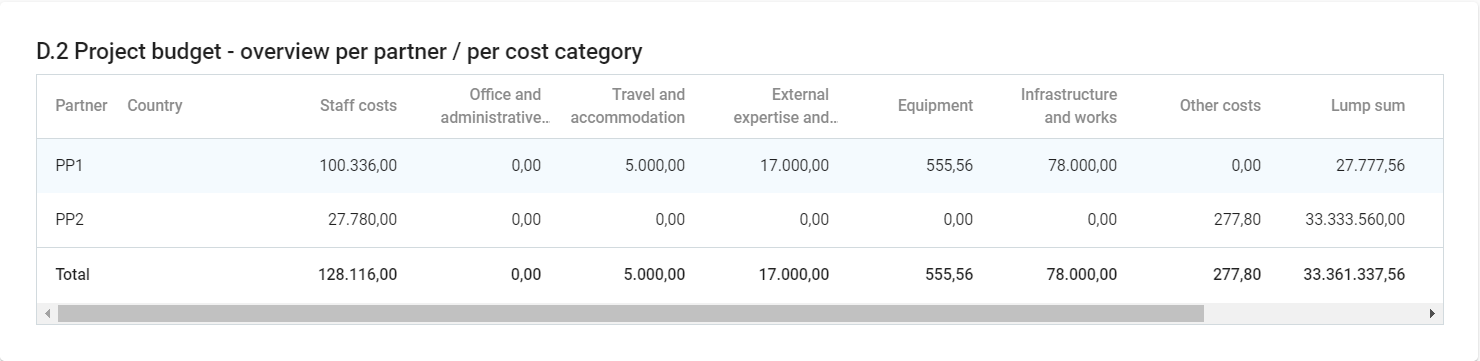
Task: Click the D.2 Project budget heading
Action: coord(339,51)
